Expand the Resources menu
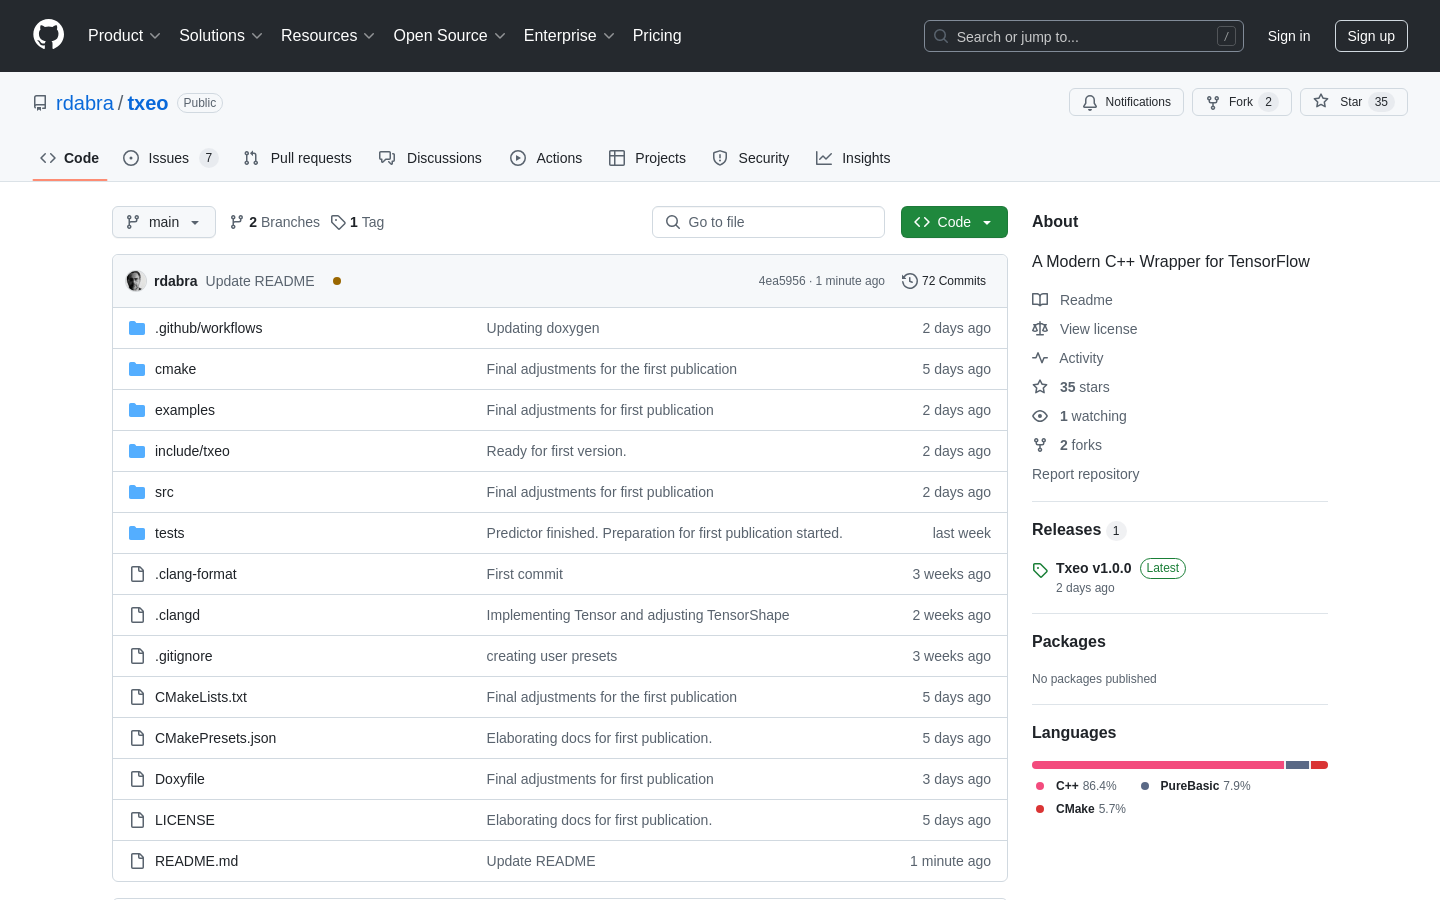 [327, 35]
